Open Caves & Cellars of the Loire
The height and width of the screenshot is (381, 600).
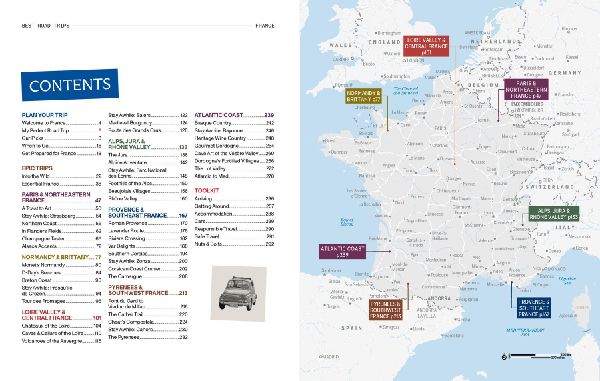tap(62, 333)
